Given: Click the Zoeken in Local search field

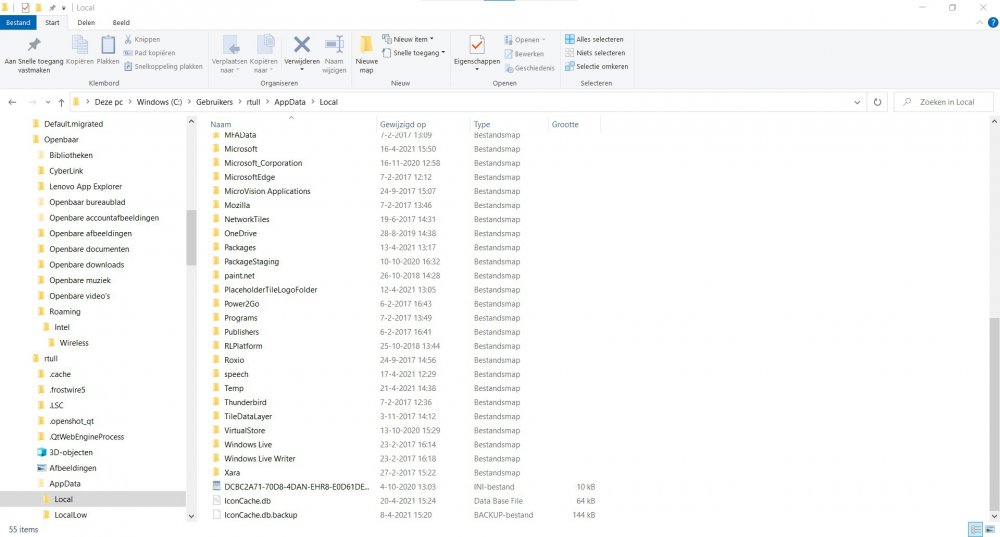Looking at the screenshot, I should (945, 102).
